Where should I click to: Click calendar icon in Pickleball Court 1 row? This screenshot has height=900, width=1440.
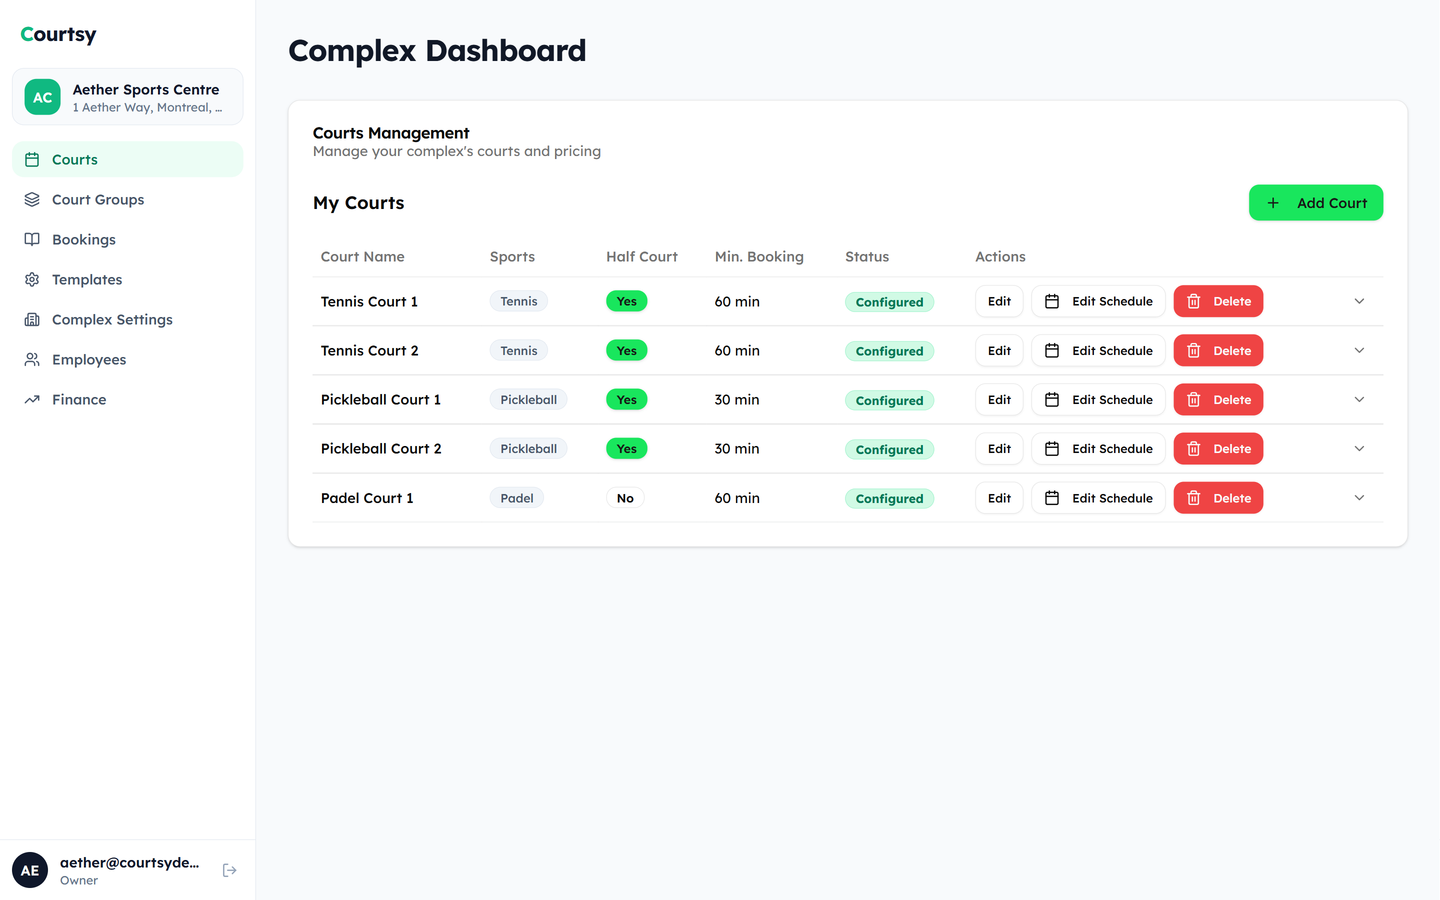pyautogui.click(x=1052, y=400)
